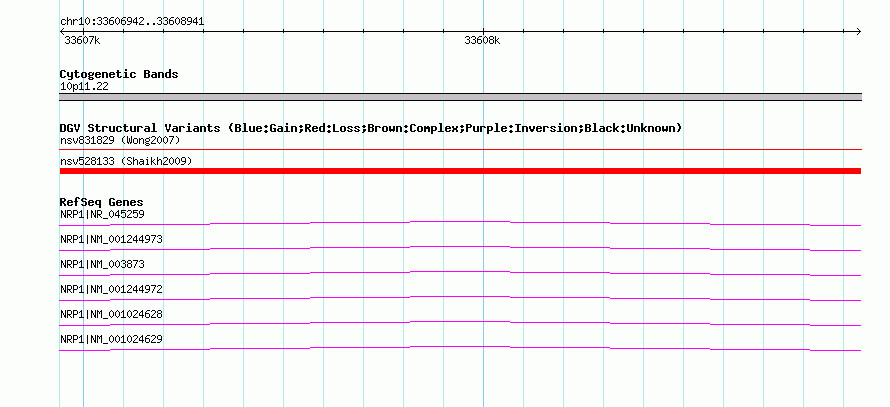Select the thick red nsv528133 loss bar

[x=460, y=171]
